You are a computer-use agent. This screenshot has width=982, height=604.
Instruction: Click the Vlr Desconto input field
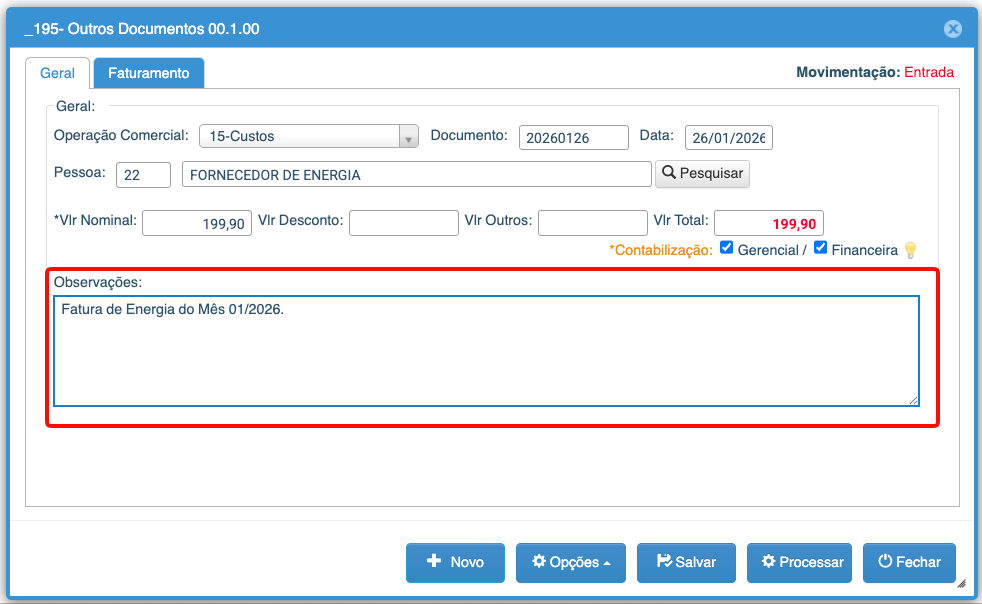coord(404,222)
